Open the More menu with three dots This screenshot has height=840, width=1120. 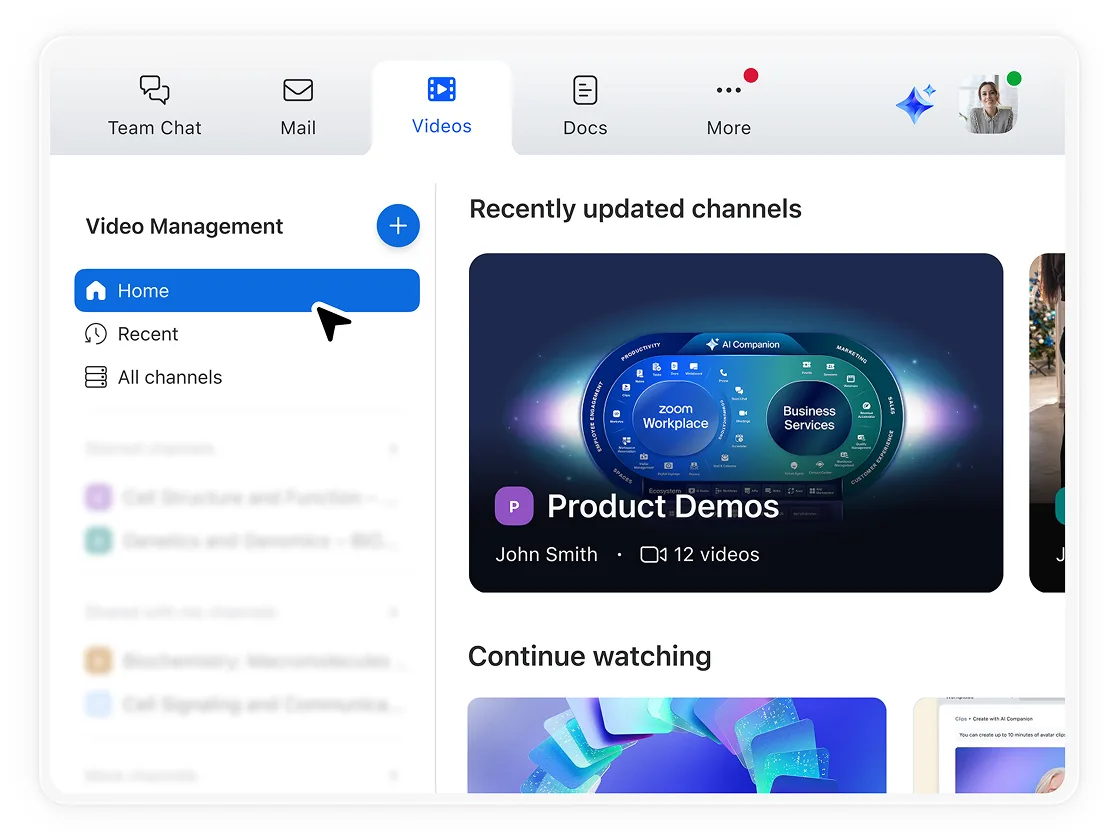point(728,90)
